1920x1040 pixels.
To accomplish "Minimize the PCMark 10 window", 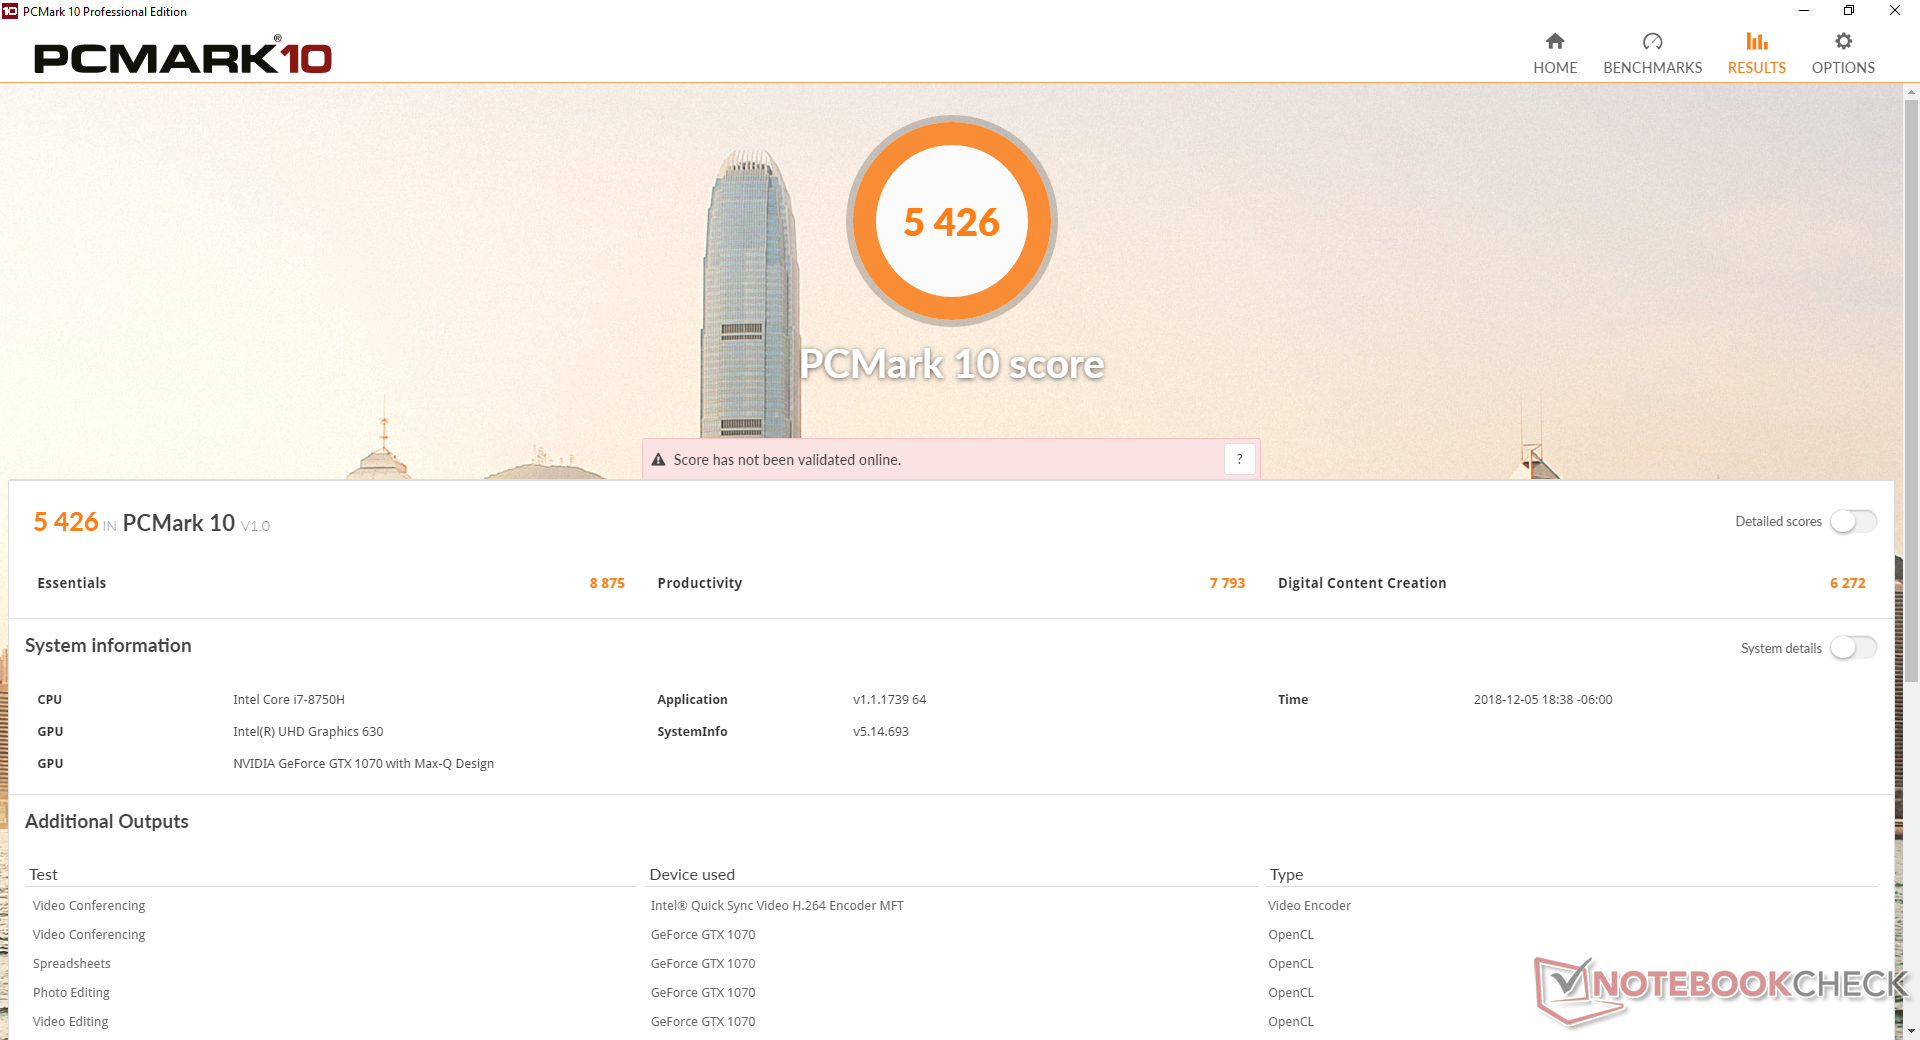I will tap(1804, 11).
